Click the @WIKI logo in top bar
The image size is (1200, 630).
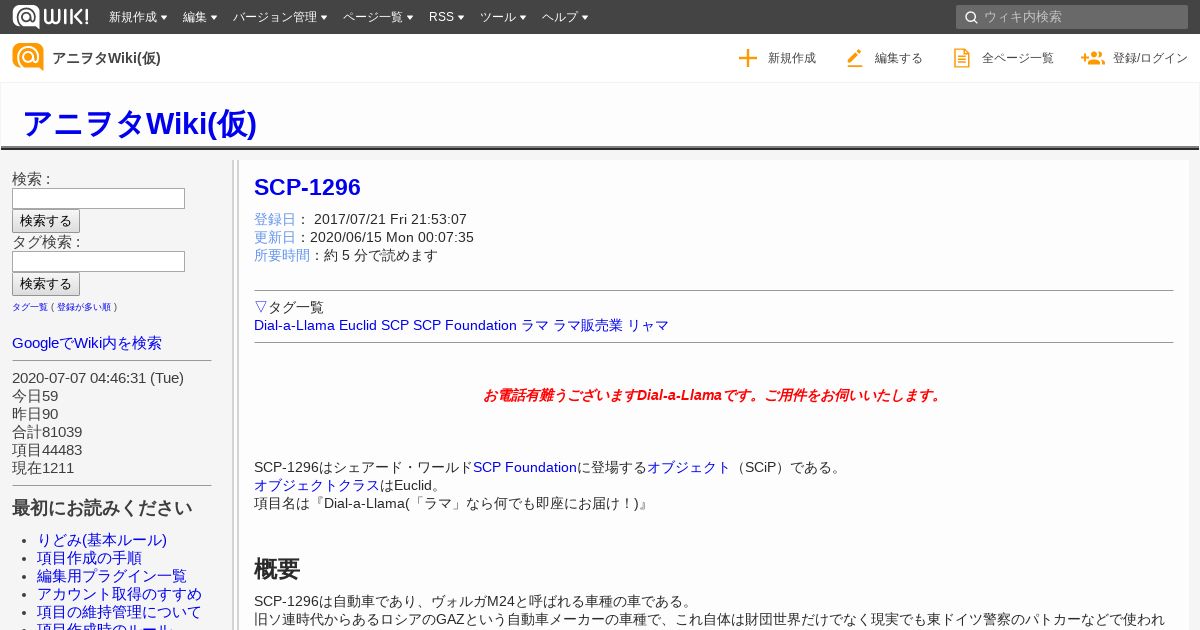(50, 16)
